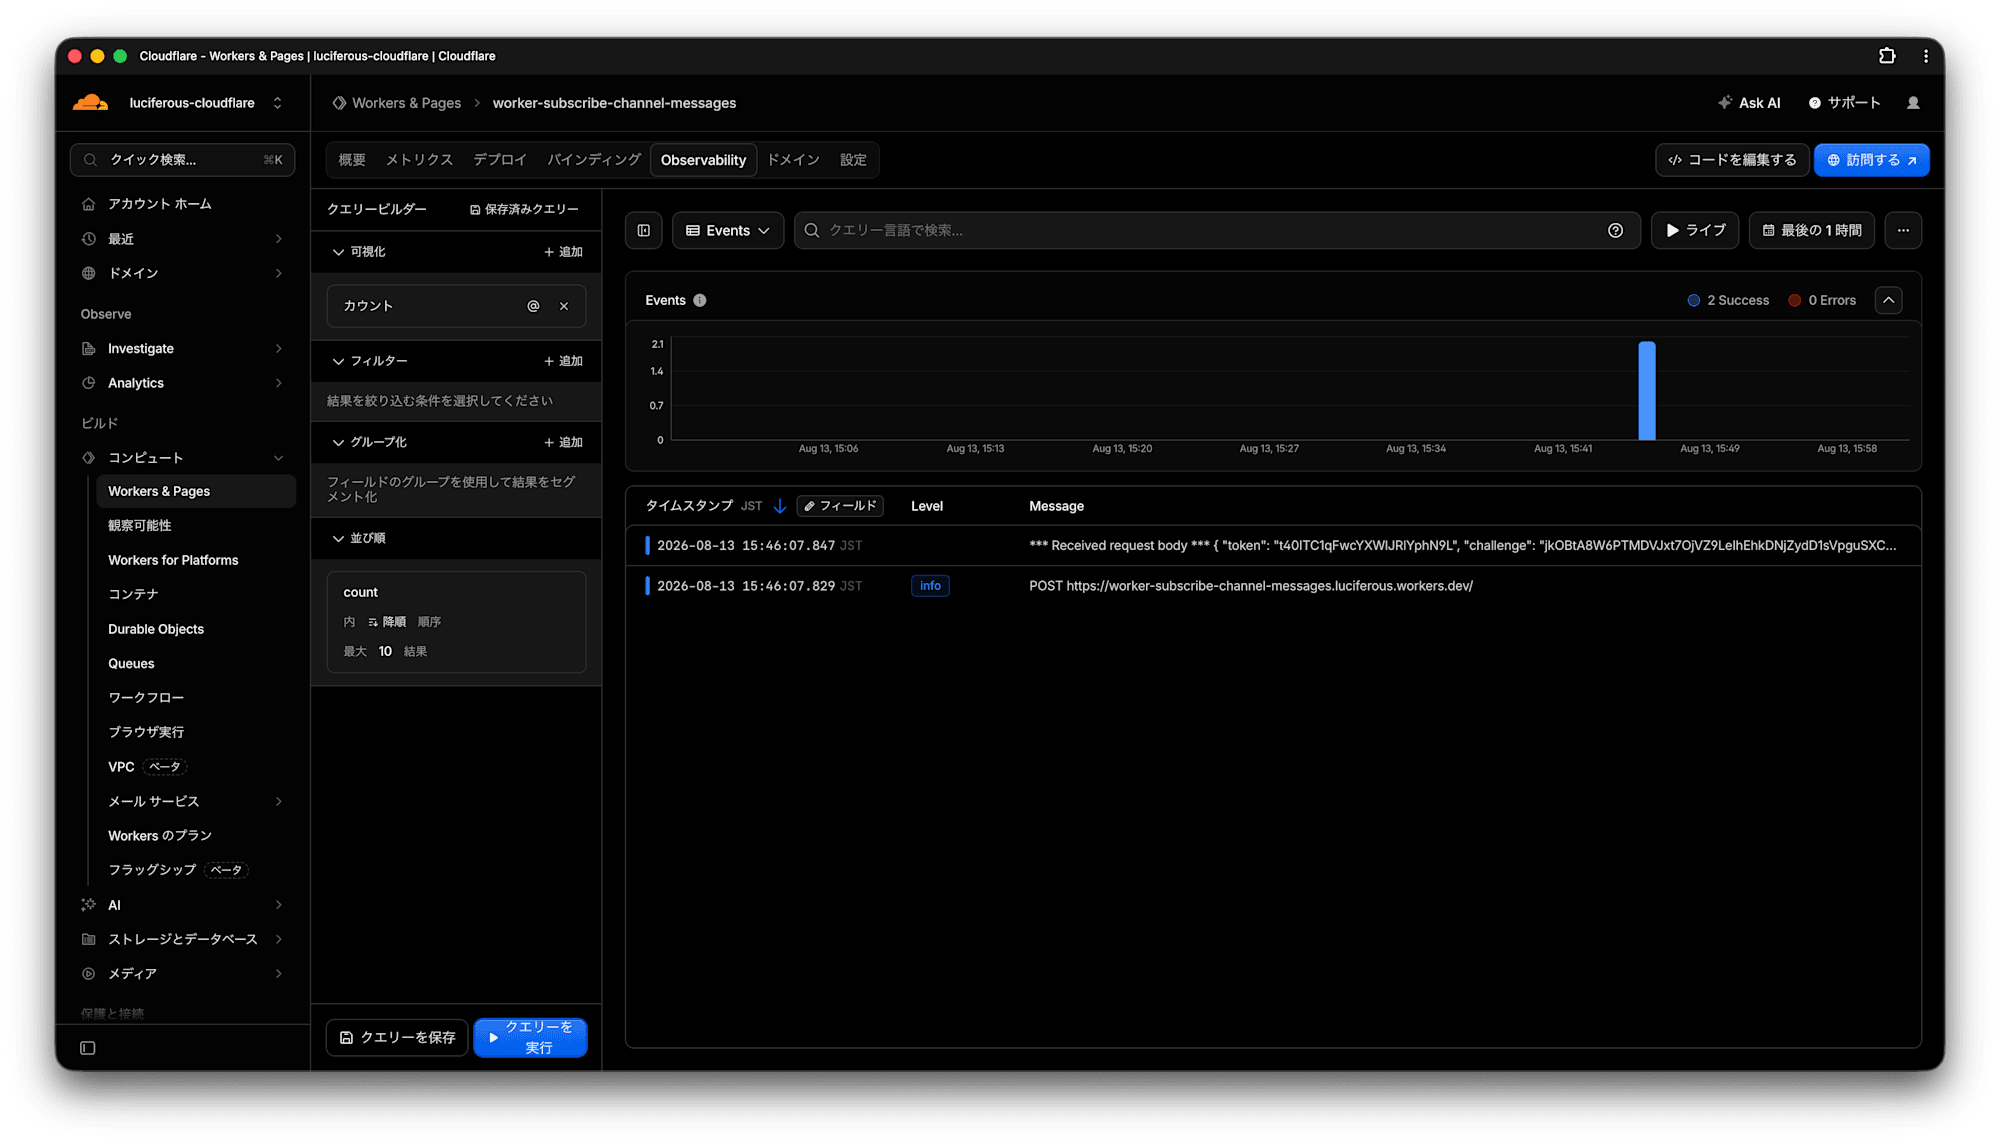The height and width of the screenshot is (1144, 2000).
Task: Toggle ライブ live mode
Action: click(x=1695, y=230)
